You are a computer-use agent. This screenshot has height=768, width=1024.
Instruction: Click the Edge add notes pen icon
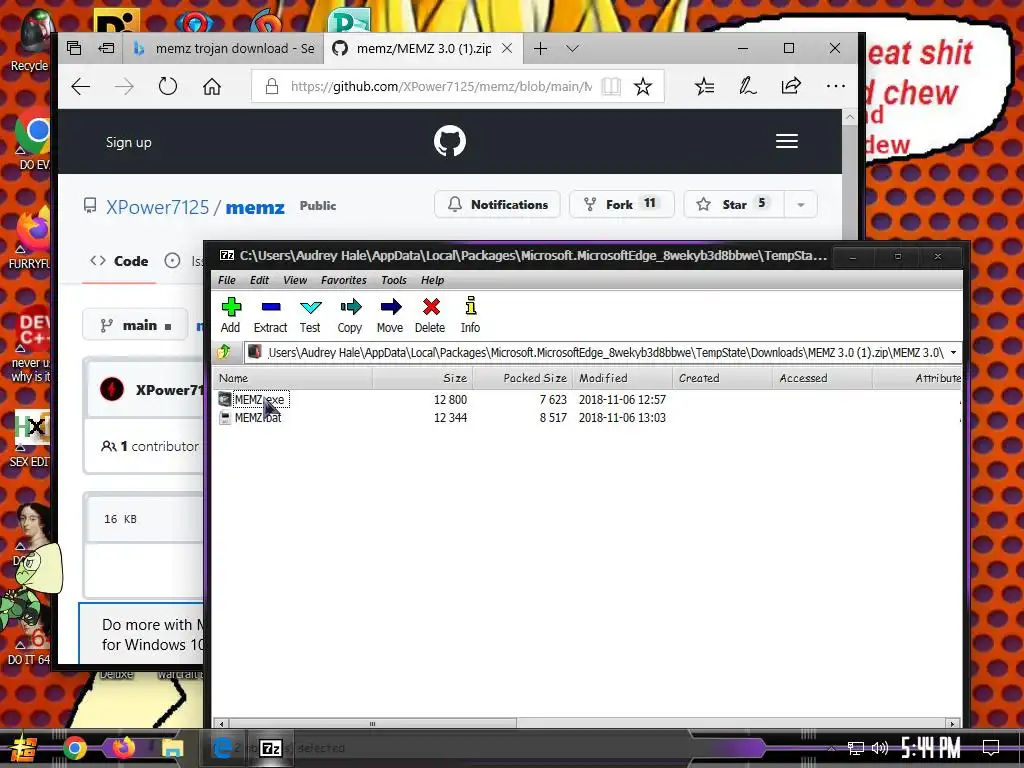tap(748, 86)
